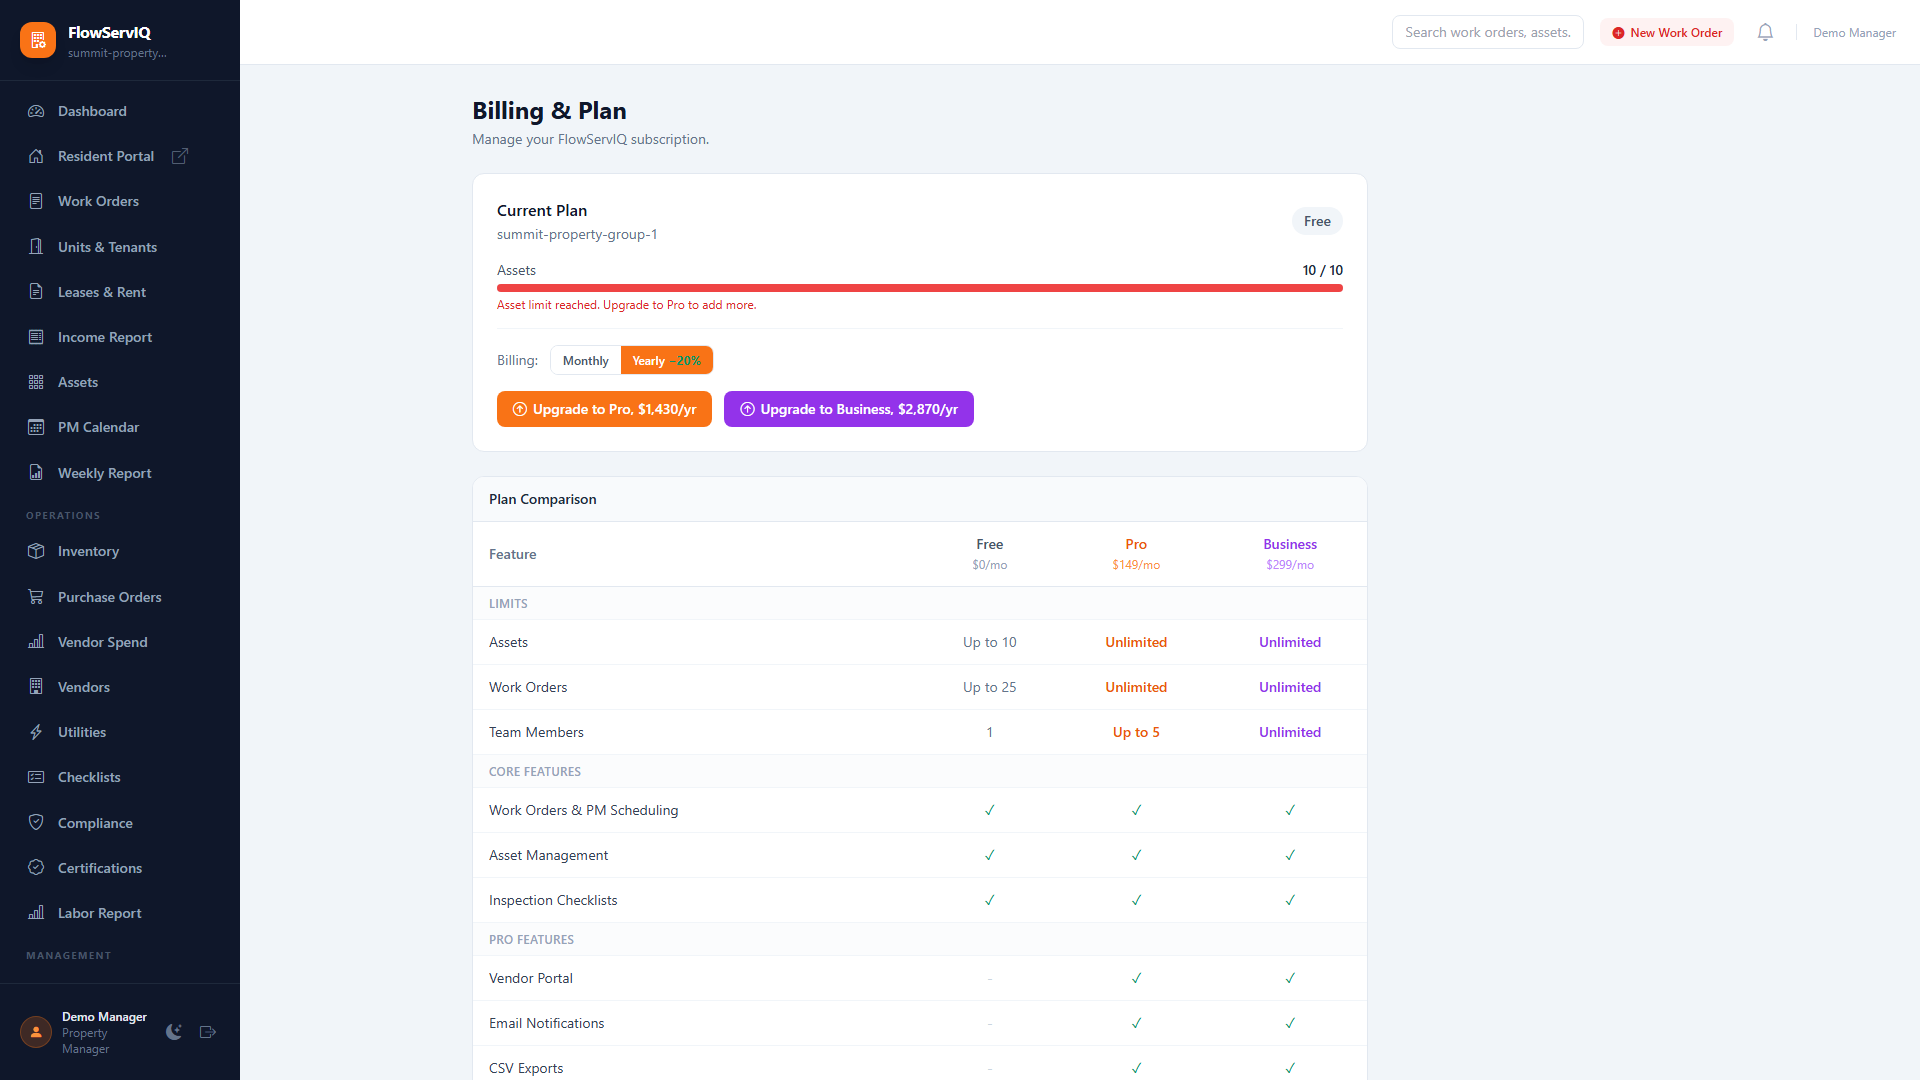Open Dashboard in the sidebar
This screenshot has height=1080, width=1920.
click(x=120, y=111)
